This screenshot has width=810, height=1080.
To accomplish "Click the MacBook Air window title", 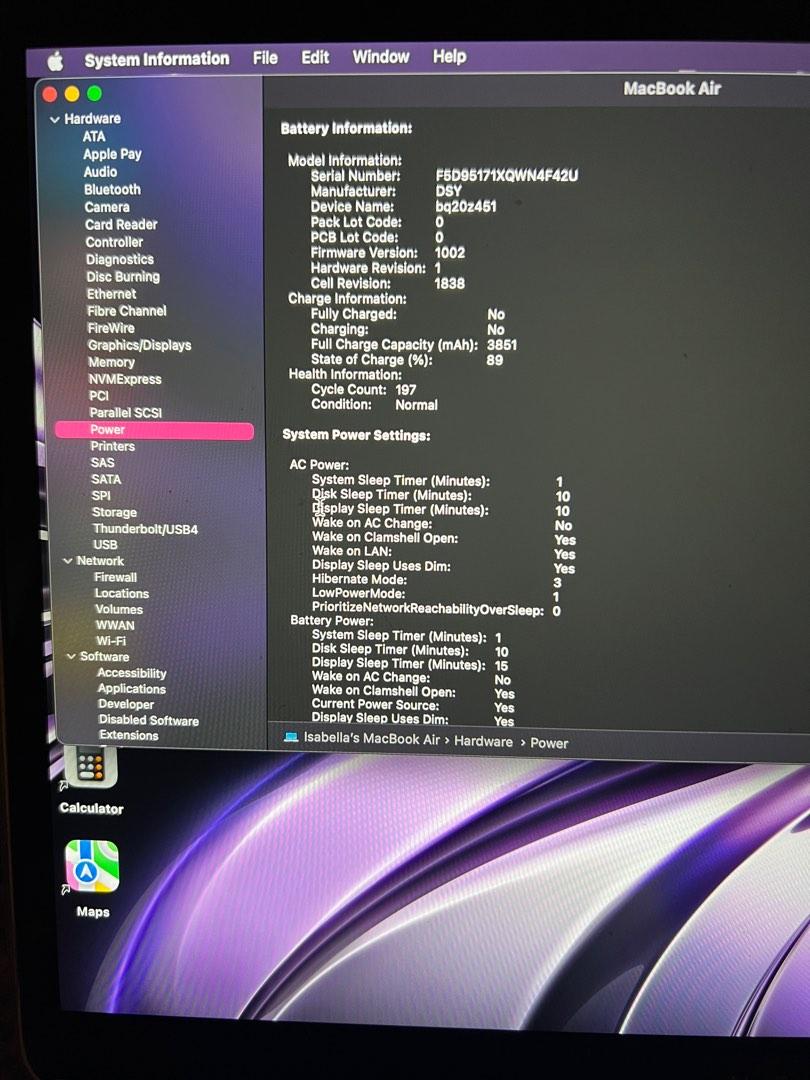I will click(x=672, y=89).
